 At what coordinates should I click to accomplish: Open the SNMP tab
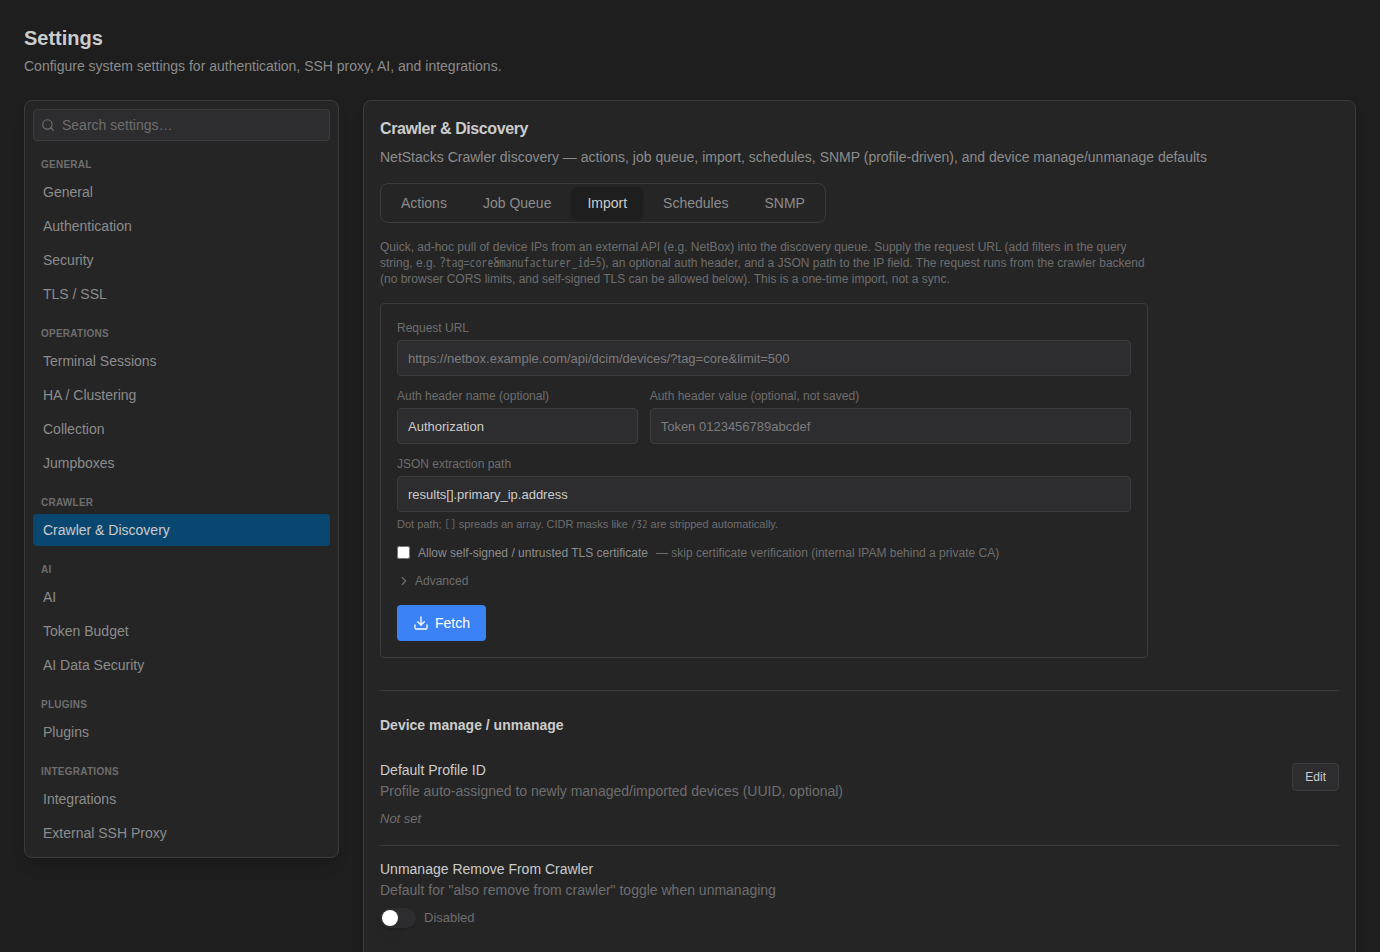coord(785,203)
